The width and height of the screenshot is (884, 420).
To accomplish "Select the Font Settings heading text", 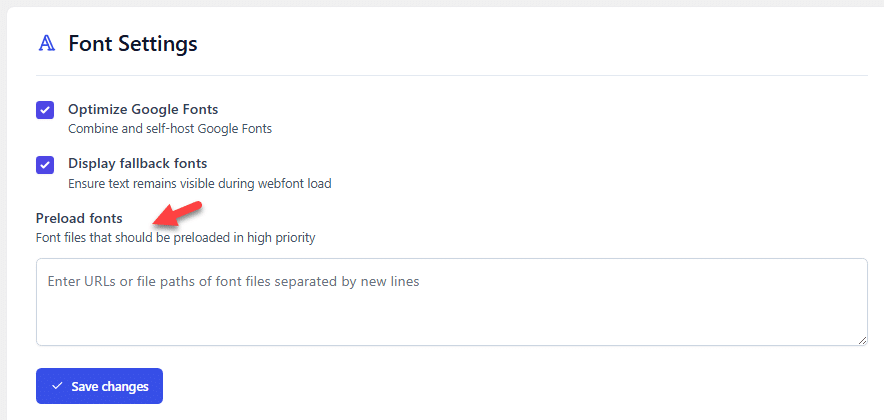I will pyautogui.click(x=133, y=43).
